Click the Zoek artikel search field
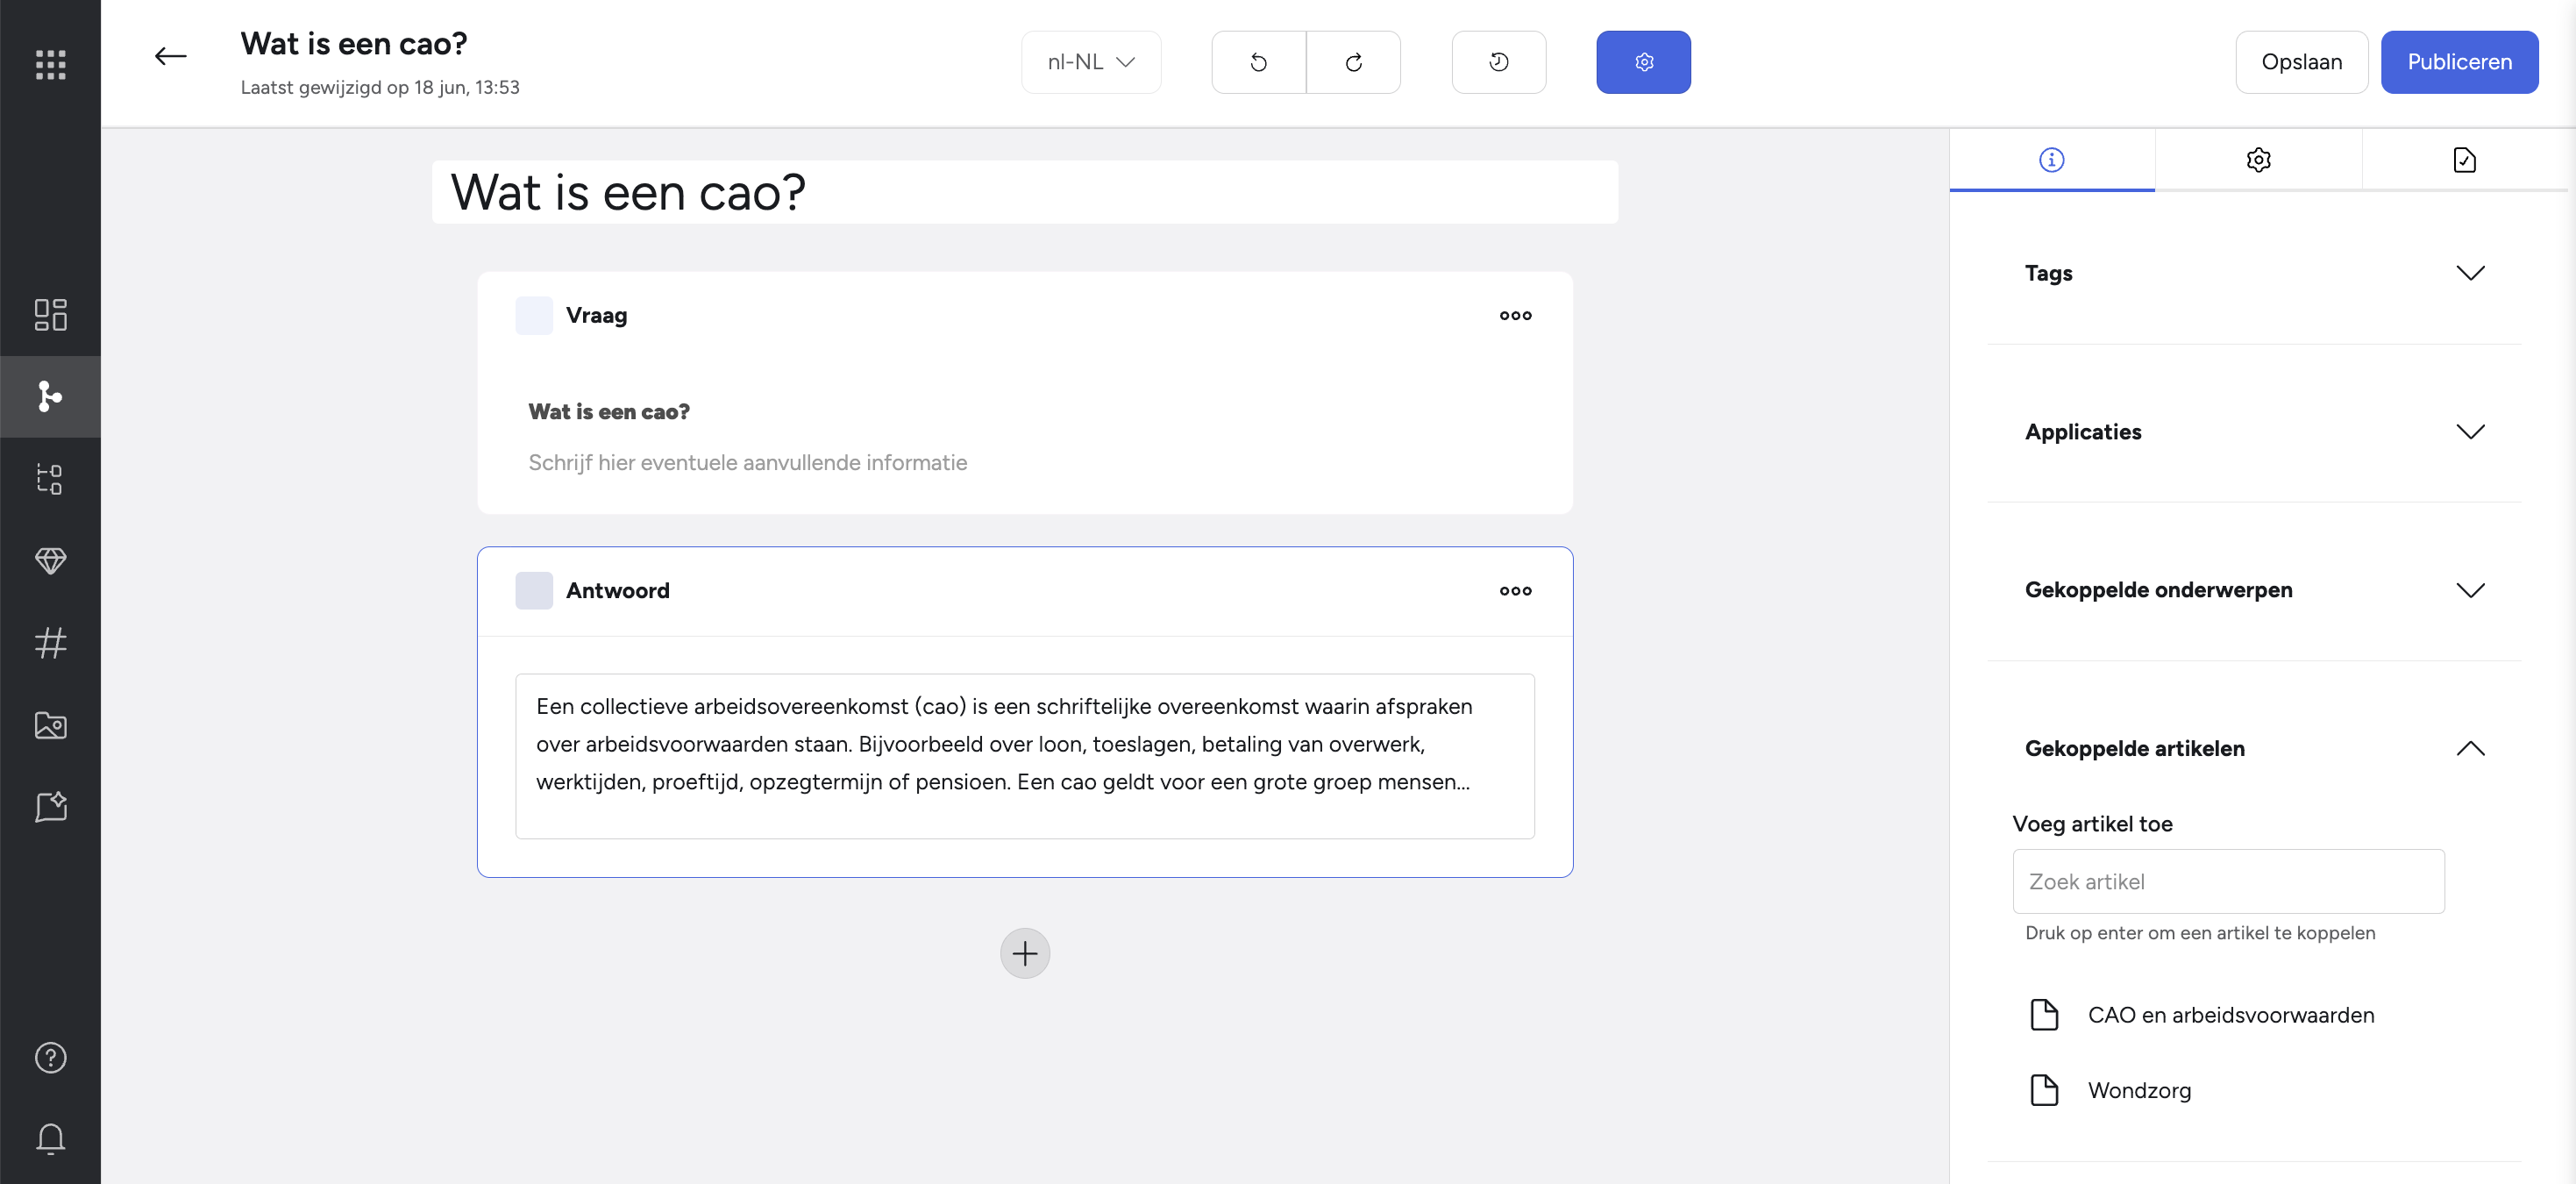The image size is (2576, 1184). 2228,881
